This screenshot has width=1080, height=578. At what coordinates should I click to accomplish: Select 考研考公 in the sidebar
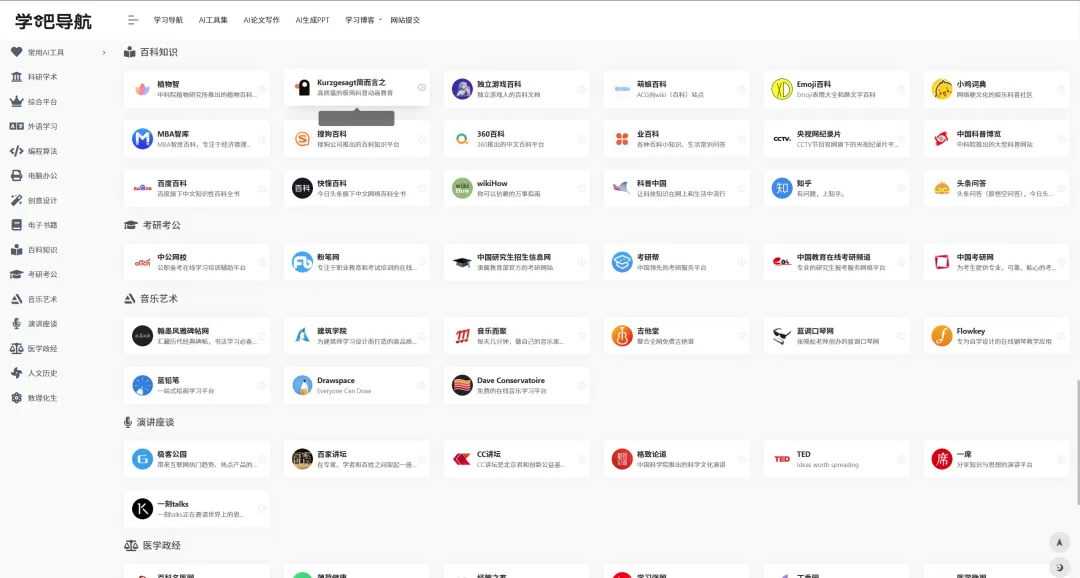[42, 274]
